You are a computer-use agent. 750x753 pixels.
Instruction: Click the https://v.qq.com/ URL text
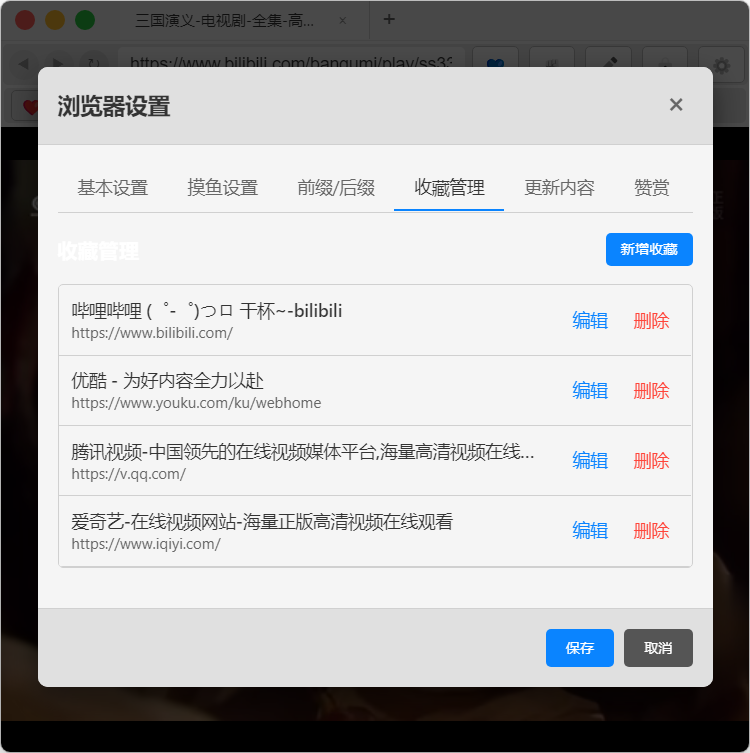129,474
